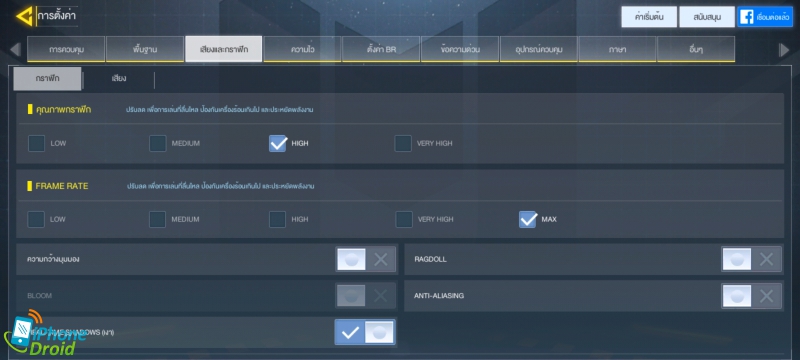Image resolution: width=800 pixels, height=360 pixels.
Task: Click the Facebook logo icon
Action: click(746, 17)
